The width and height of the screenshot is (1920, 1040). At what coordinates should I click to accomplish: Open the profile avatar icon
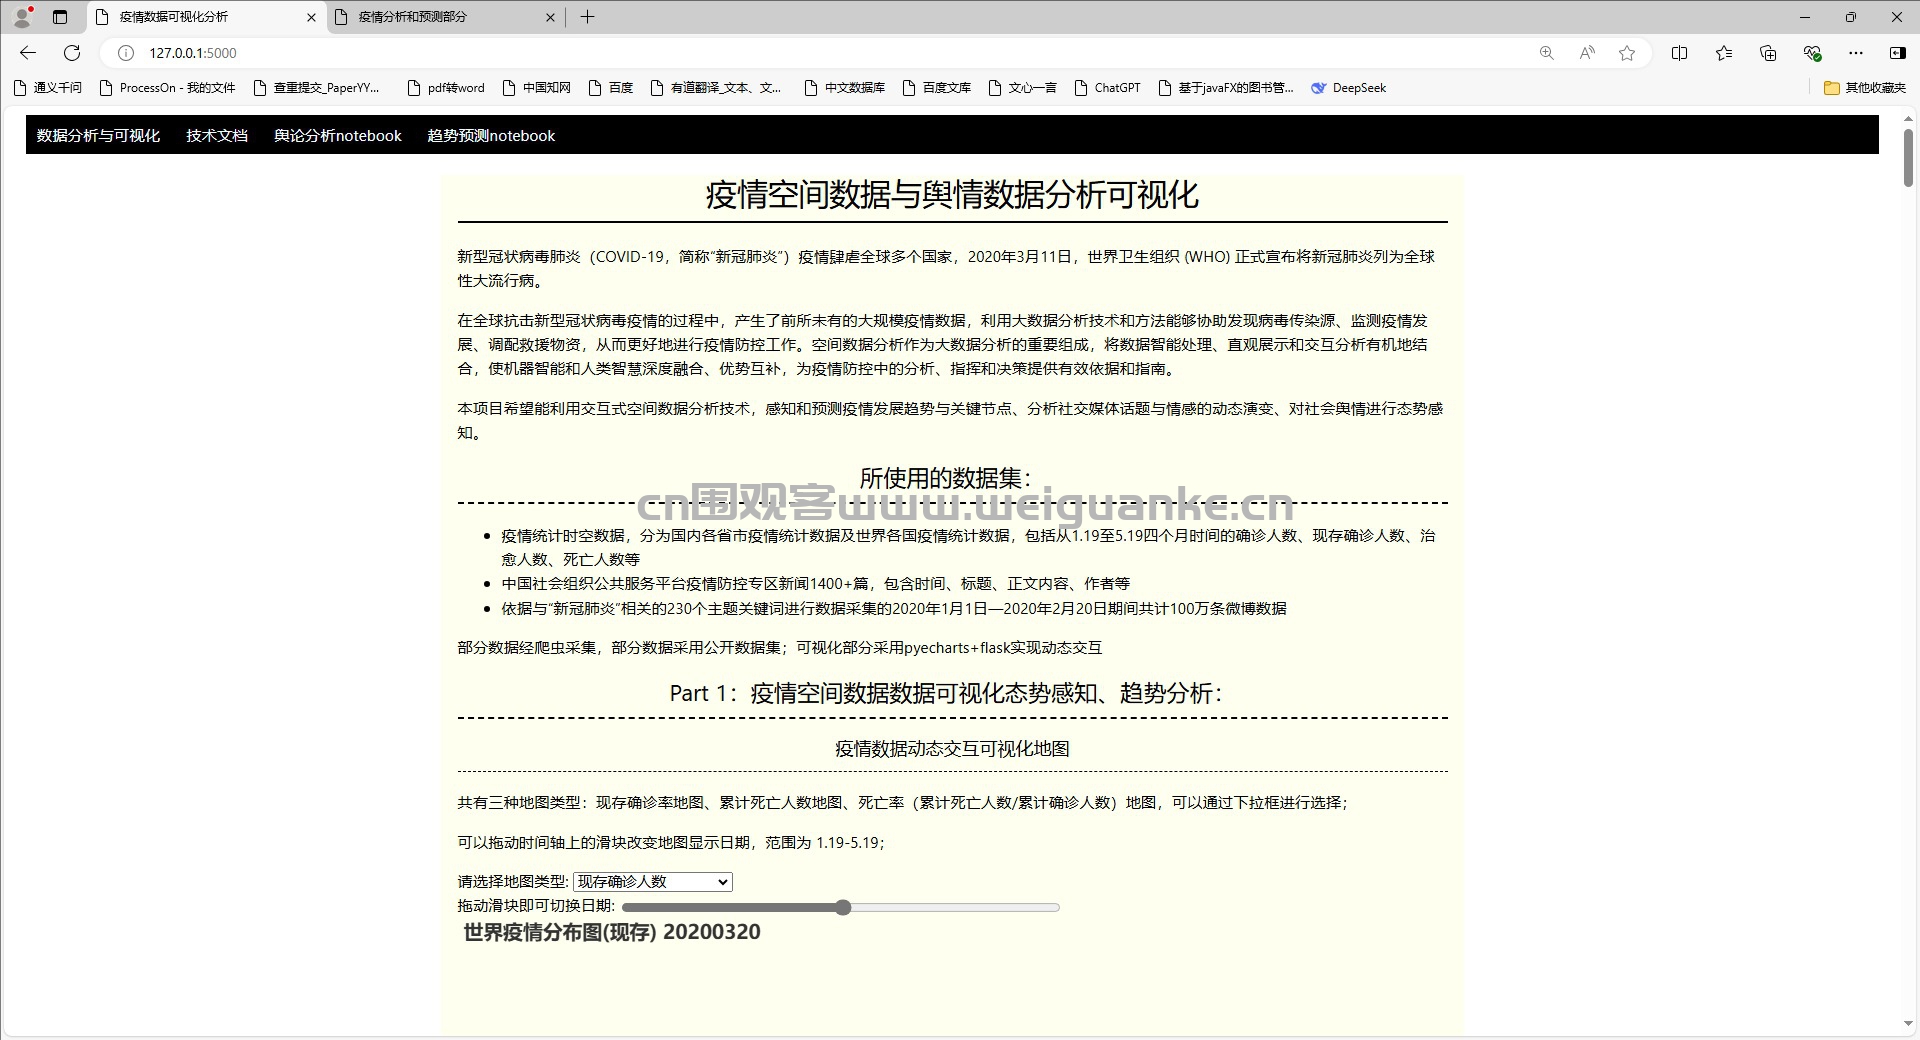22,16
